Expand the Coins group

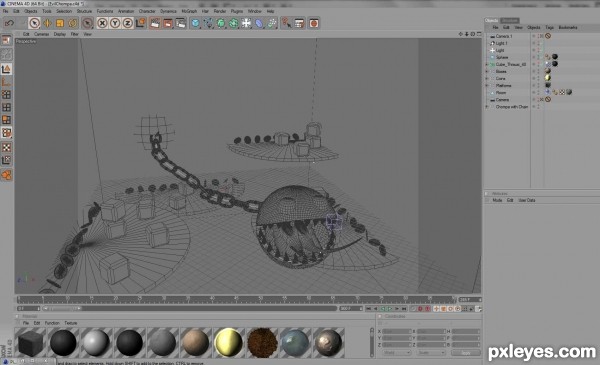click(487, 79)
